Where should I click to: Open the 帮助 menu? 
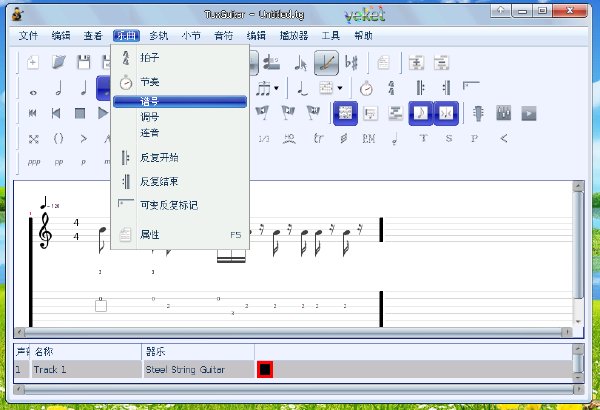click(363, 36)
